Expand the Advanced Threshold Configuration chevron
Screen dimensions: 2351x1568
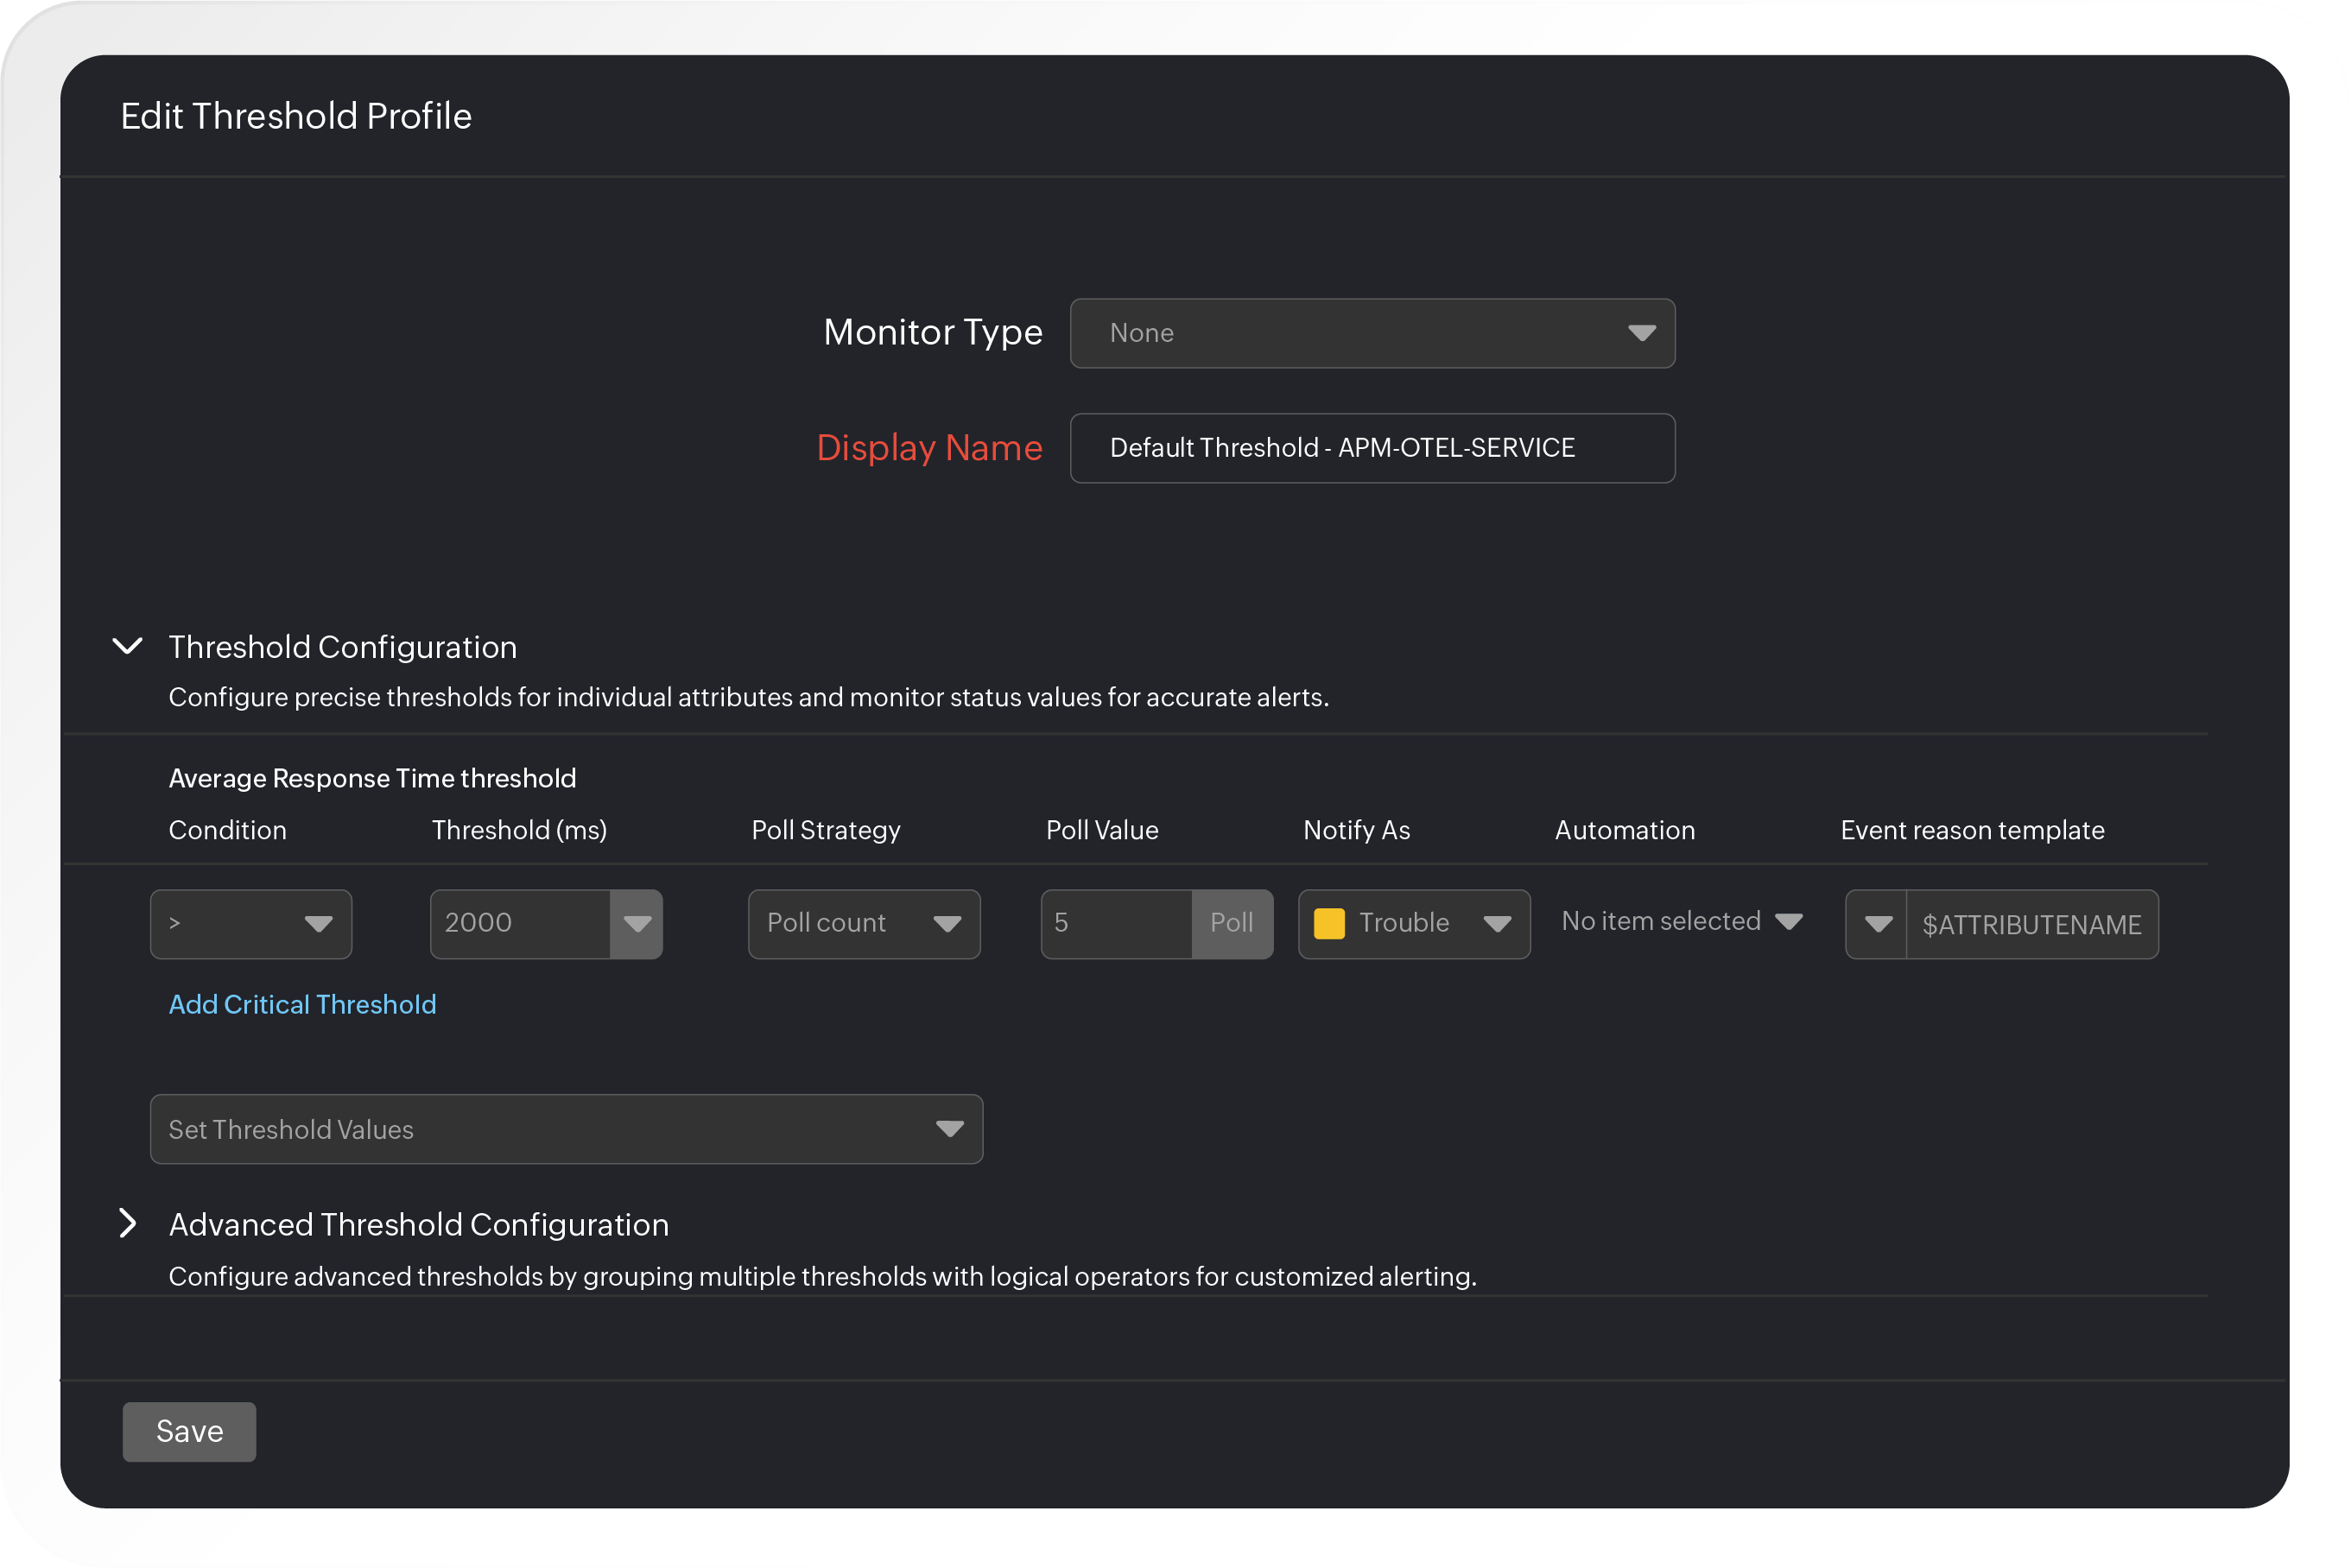click(x=127, y=1223)
